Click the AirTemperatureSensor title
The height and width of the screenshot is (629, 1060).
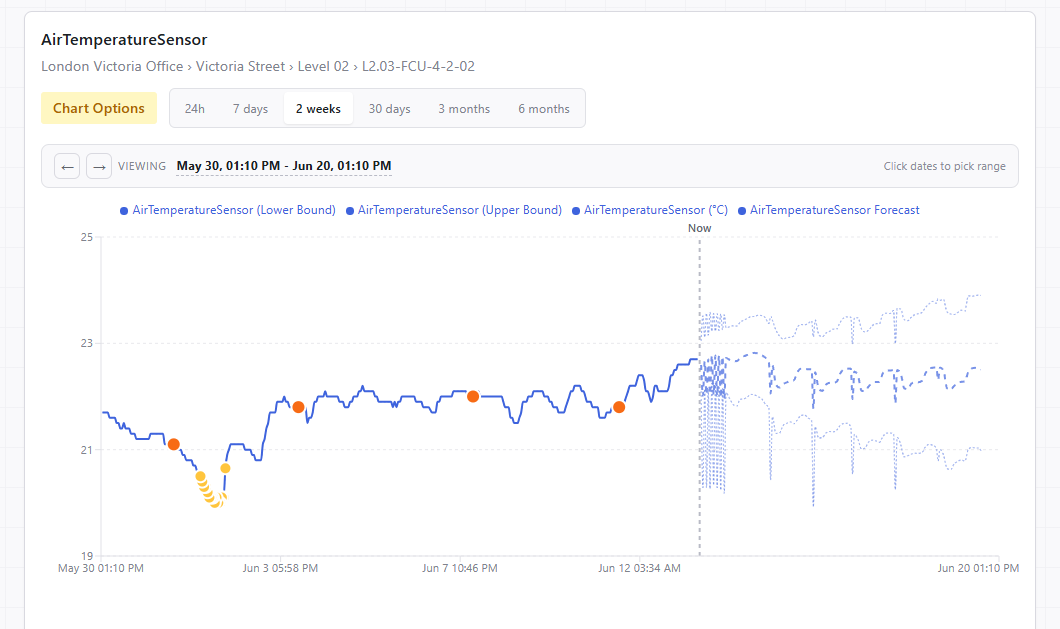tap(124, 40)
